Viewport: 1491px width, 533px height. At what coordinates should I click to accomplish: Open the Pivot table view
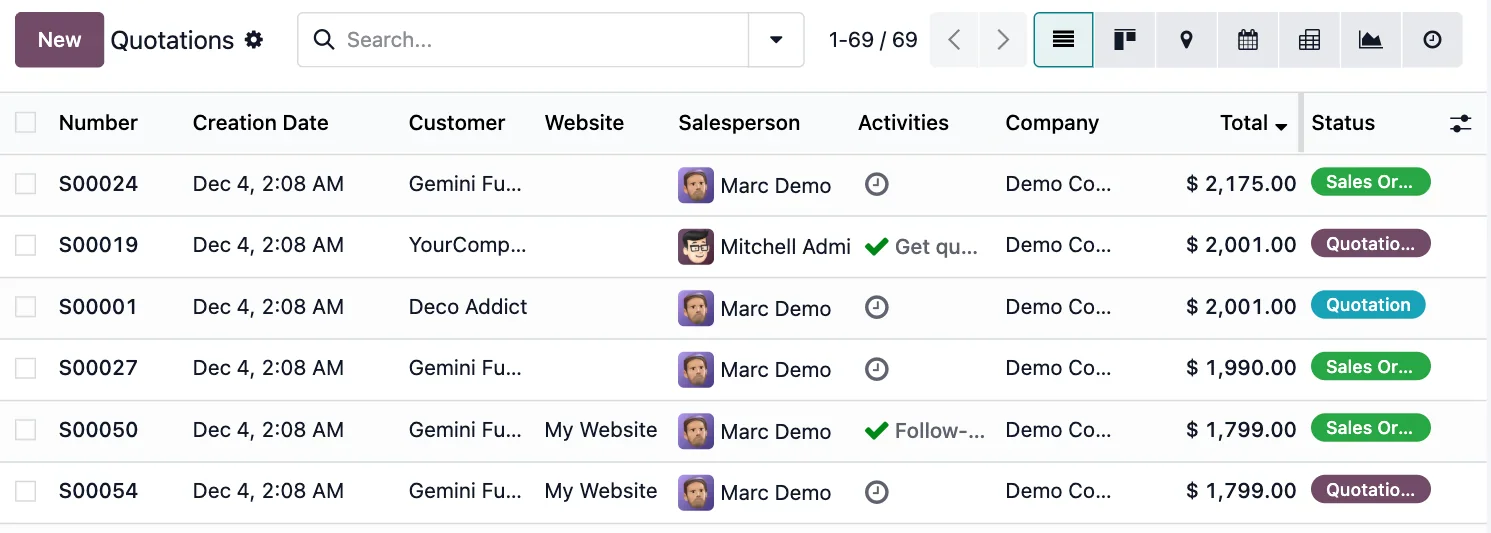[x=1309, y=40]
